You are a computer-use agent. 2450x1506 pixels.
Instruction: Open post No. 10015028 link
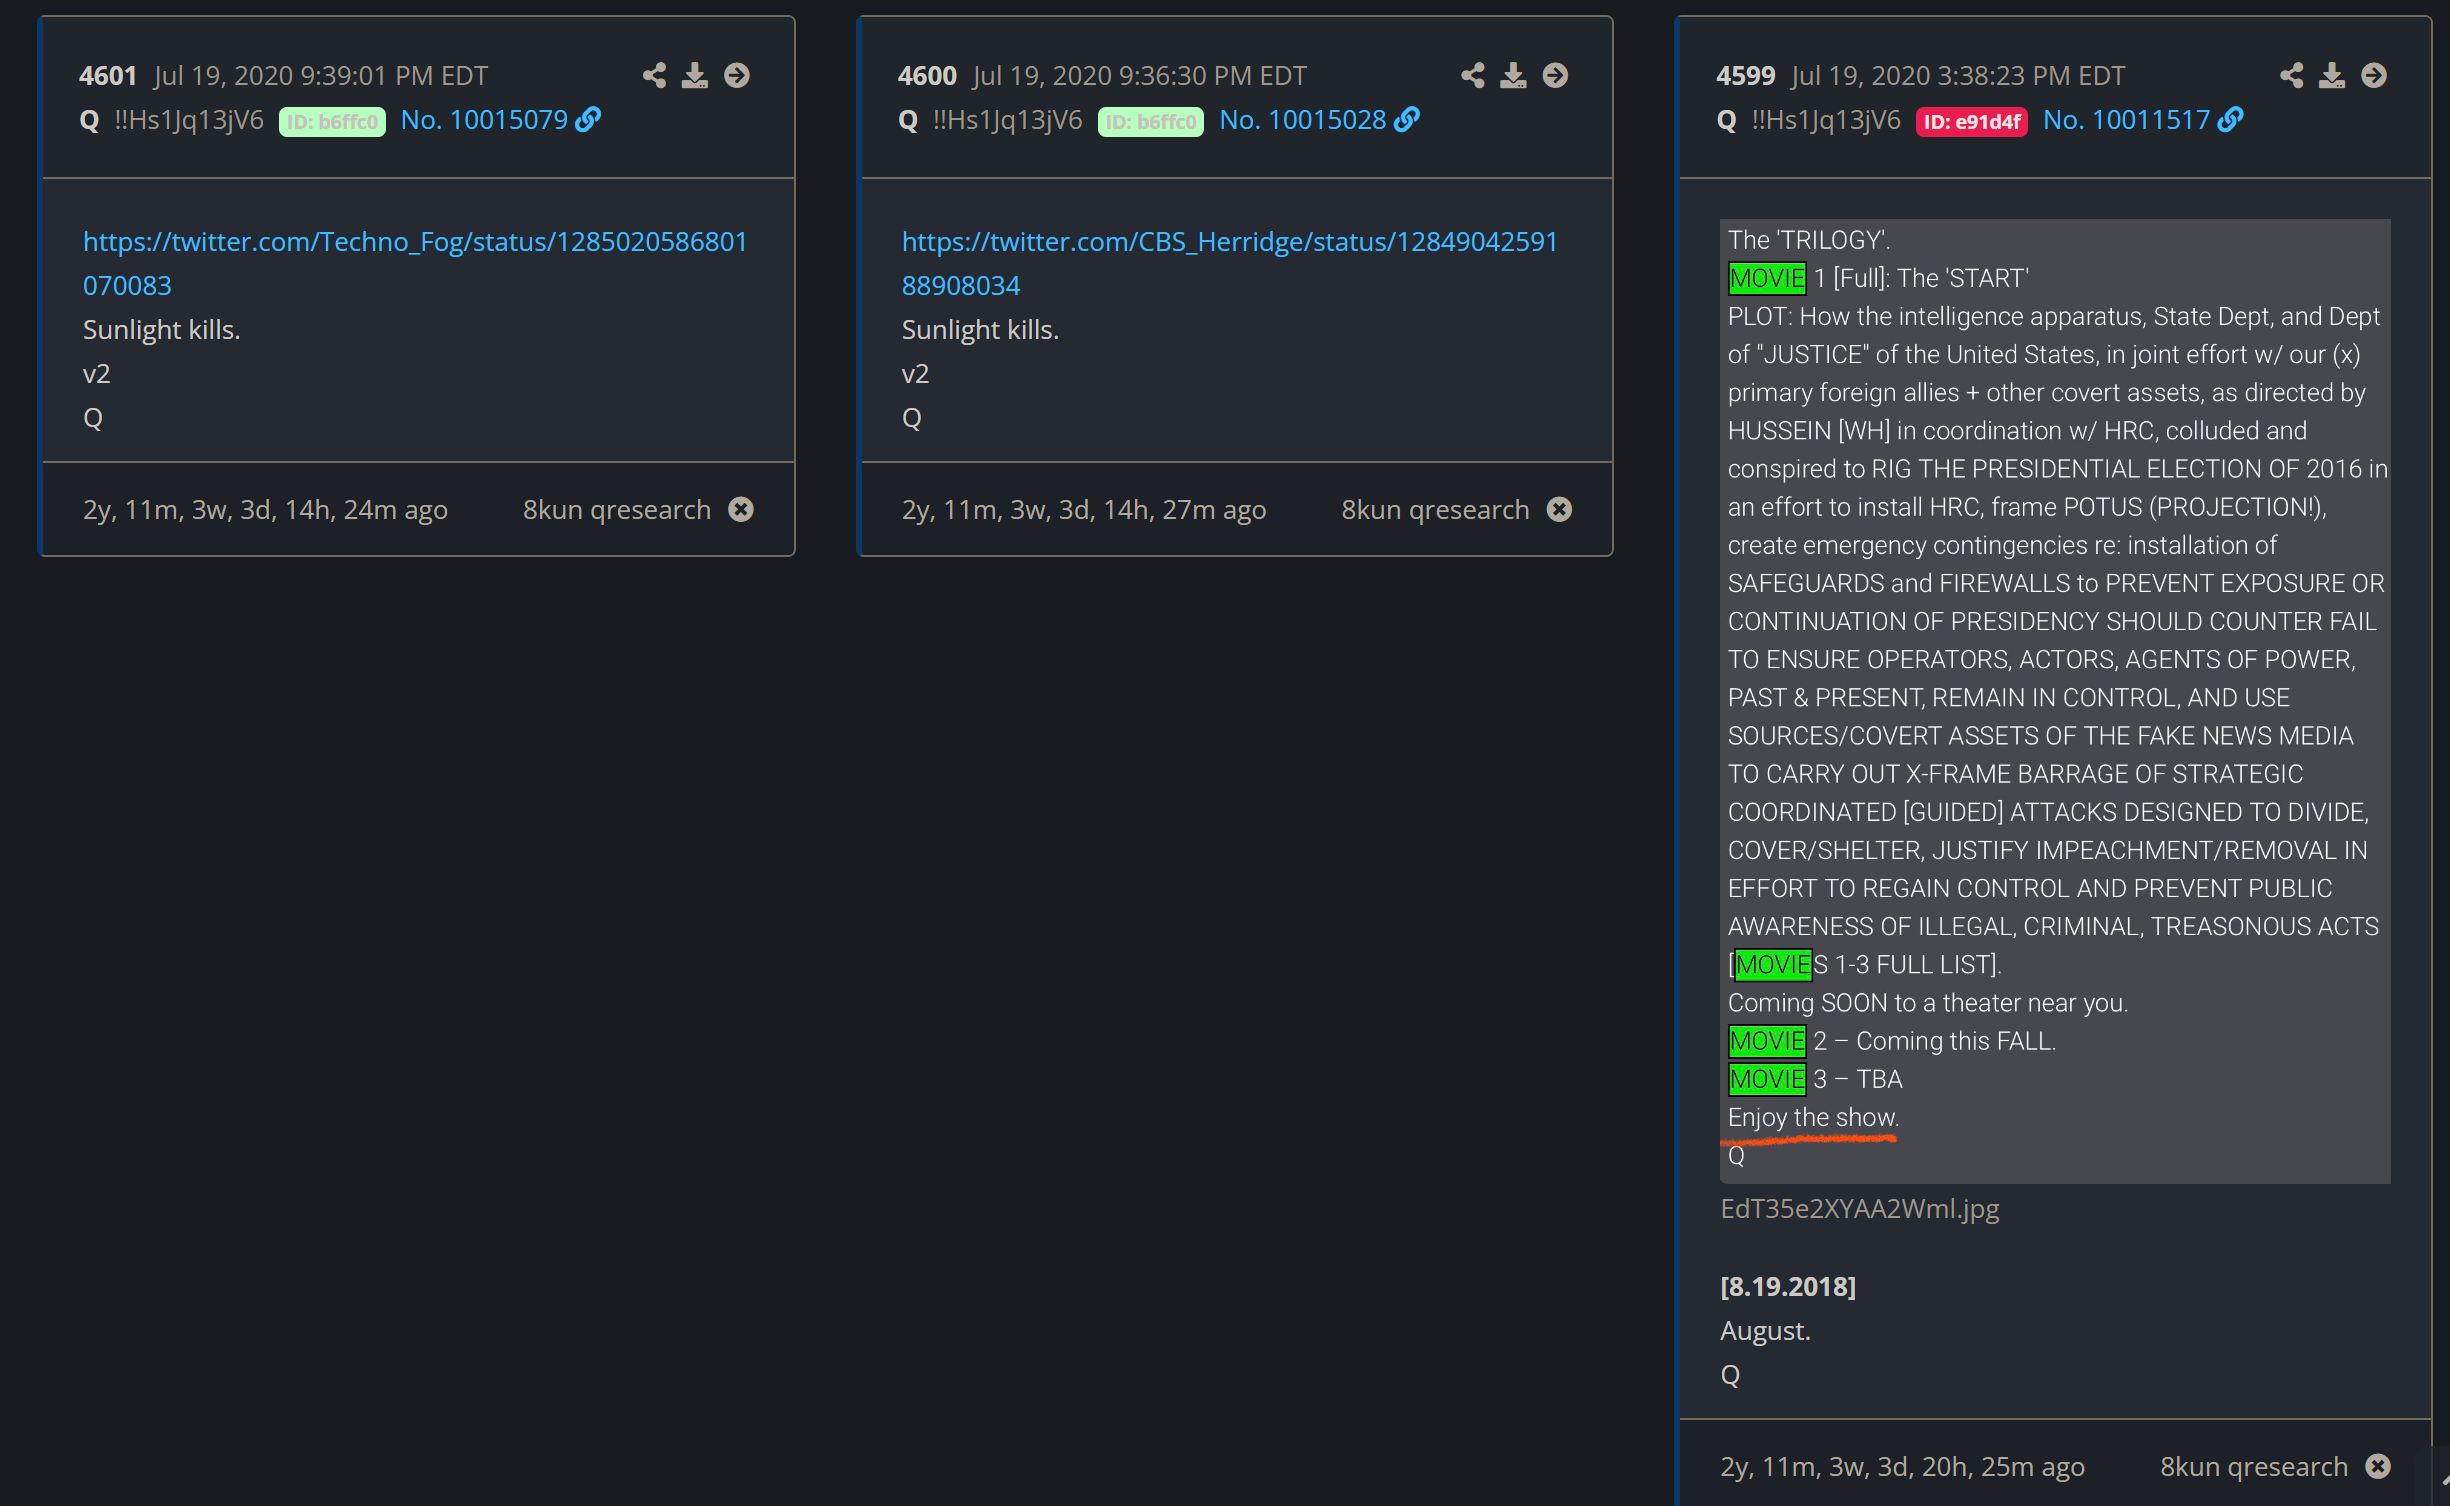tap(1303, 120)
